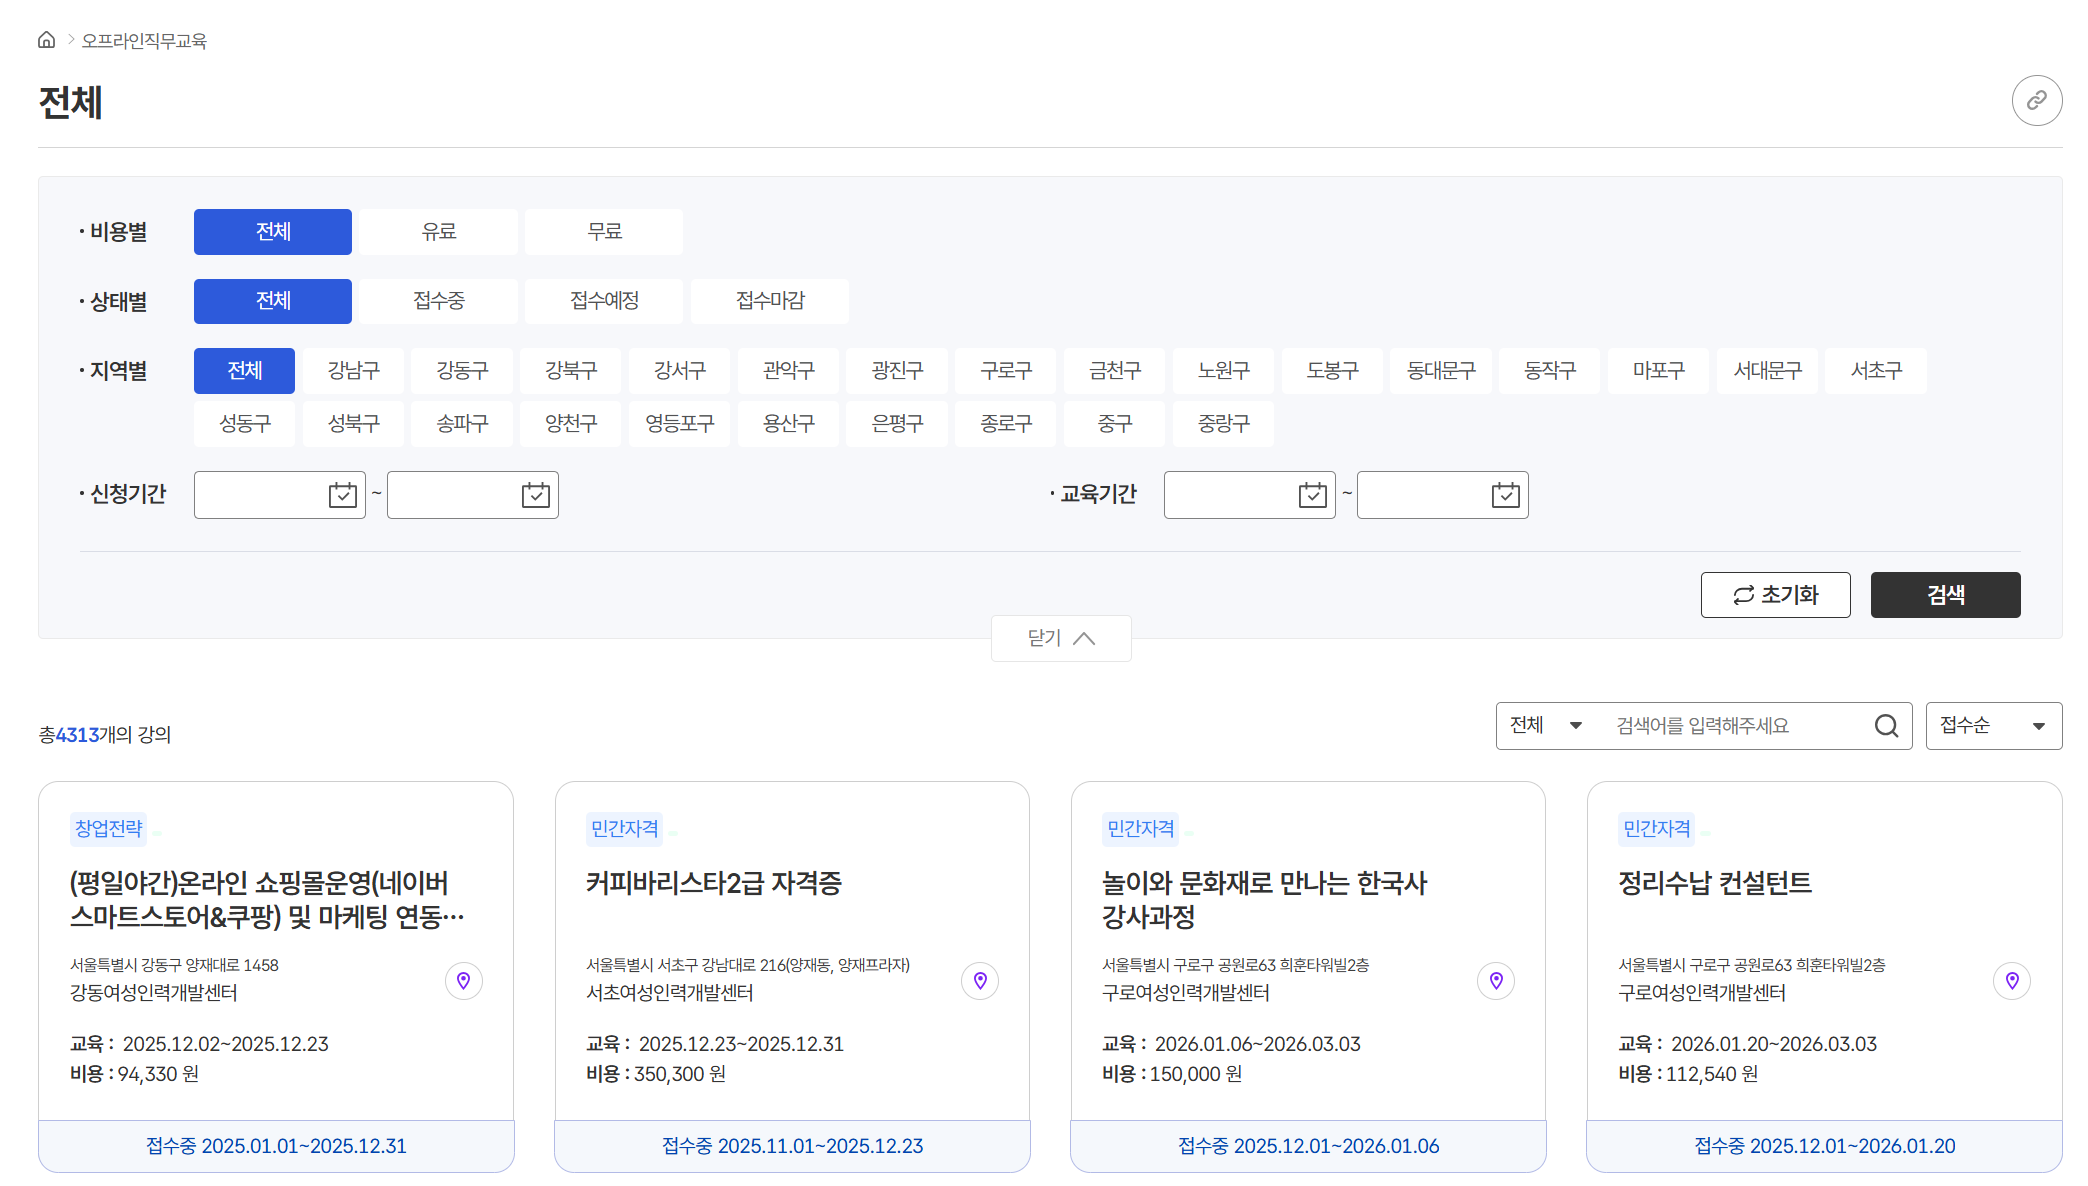Open the 신청기간 end date calendar icon
Screen dimensions: 2088x1186
(x=535, y=495)
